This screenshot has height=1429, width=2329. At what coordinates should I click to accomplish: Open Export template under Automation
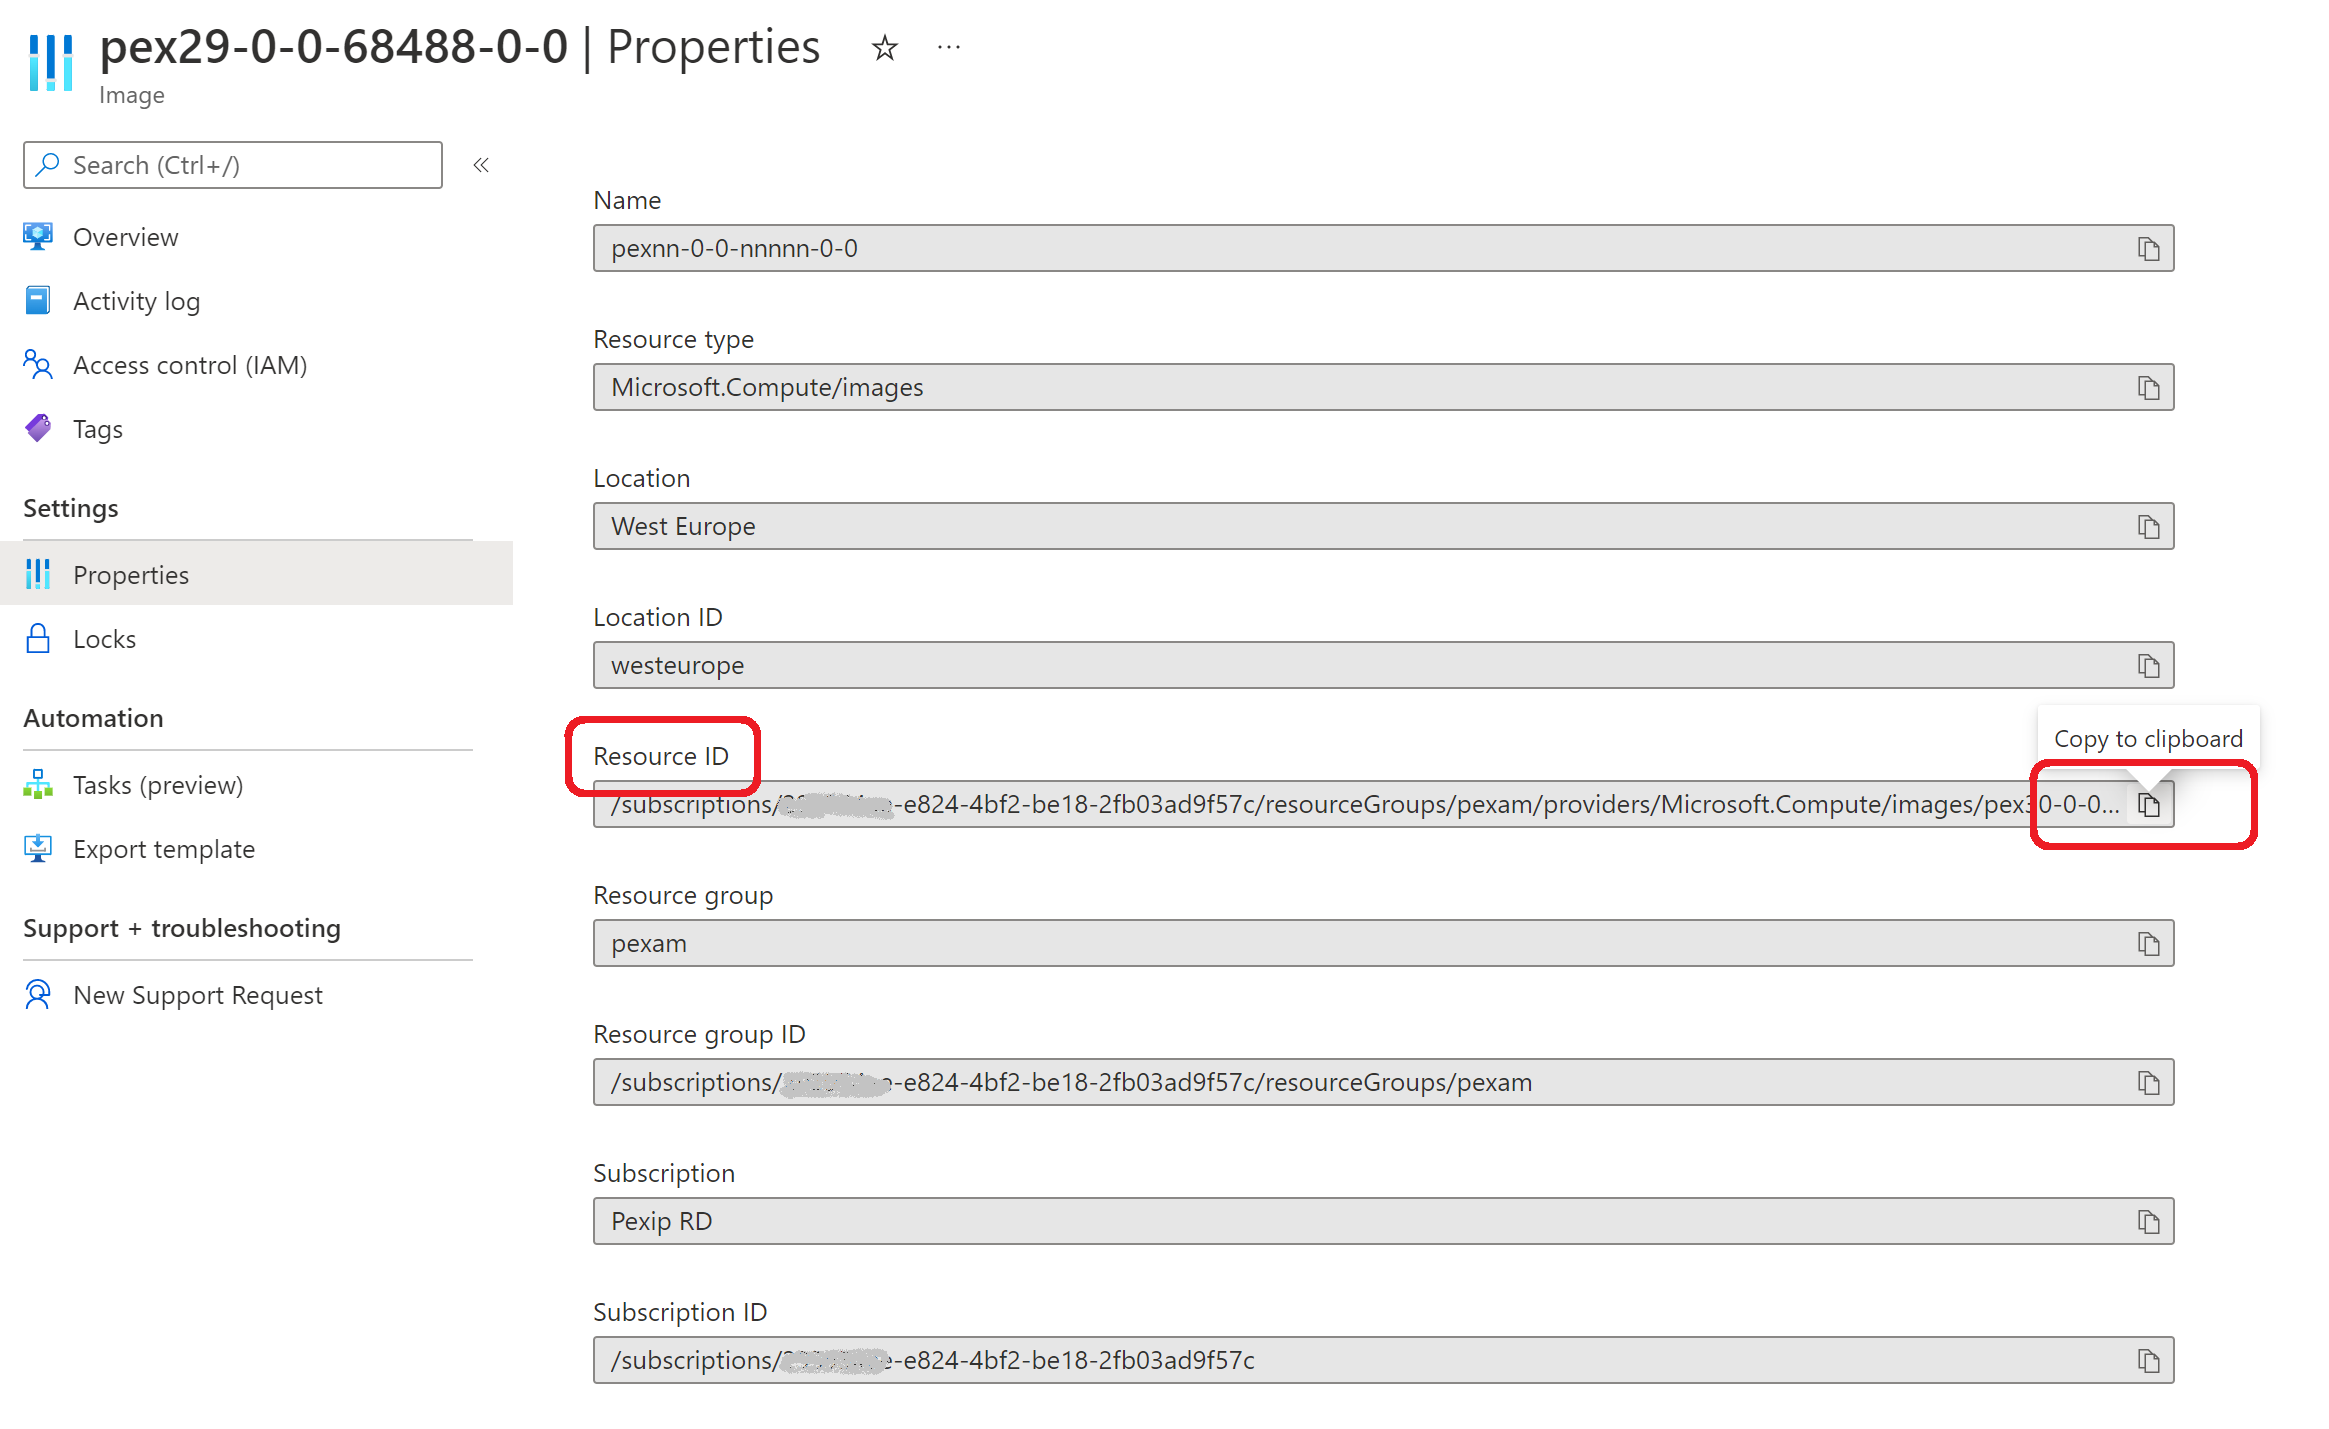tap(163, 849)
